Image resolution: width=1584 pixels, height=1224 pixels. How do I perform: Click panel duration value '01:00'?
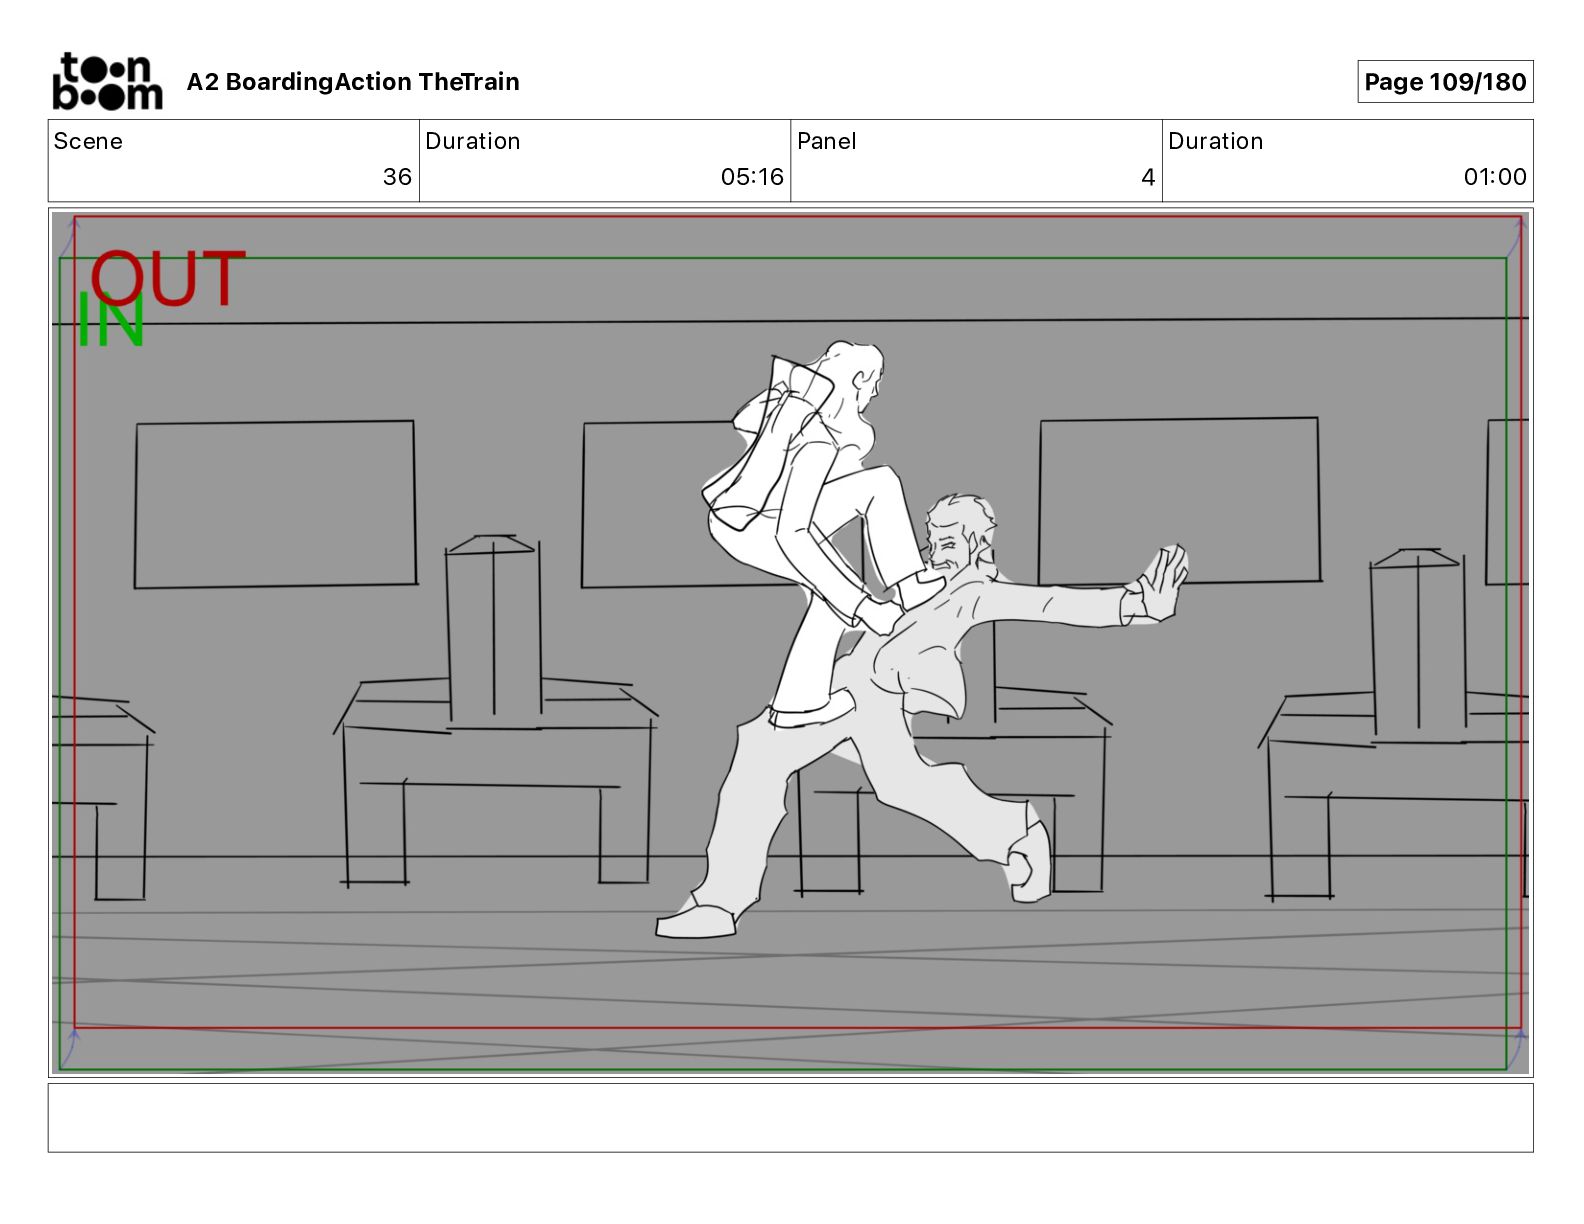point(1495,177)
